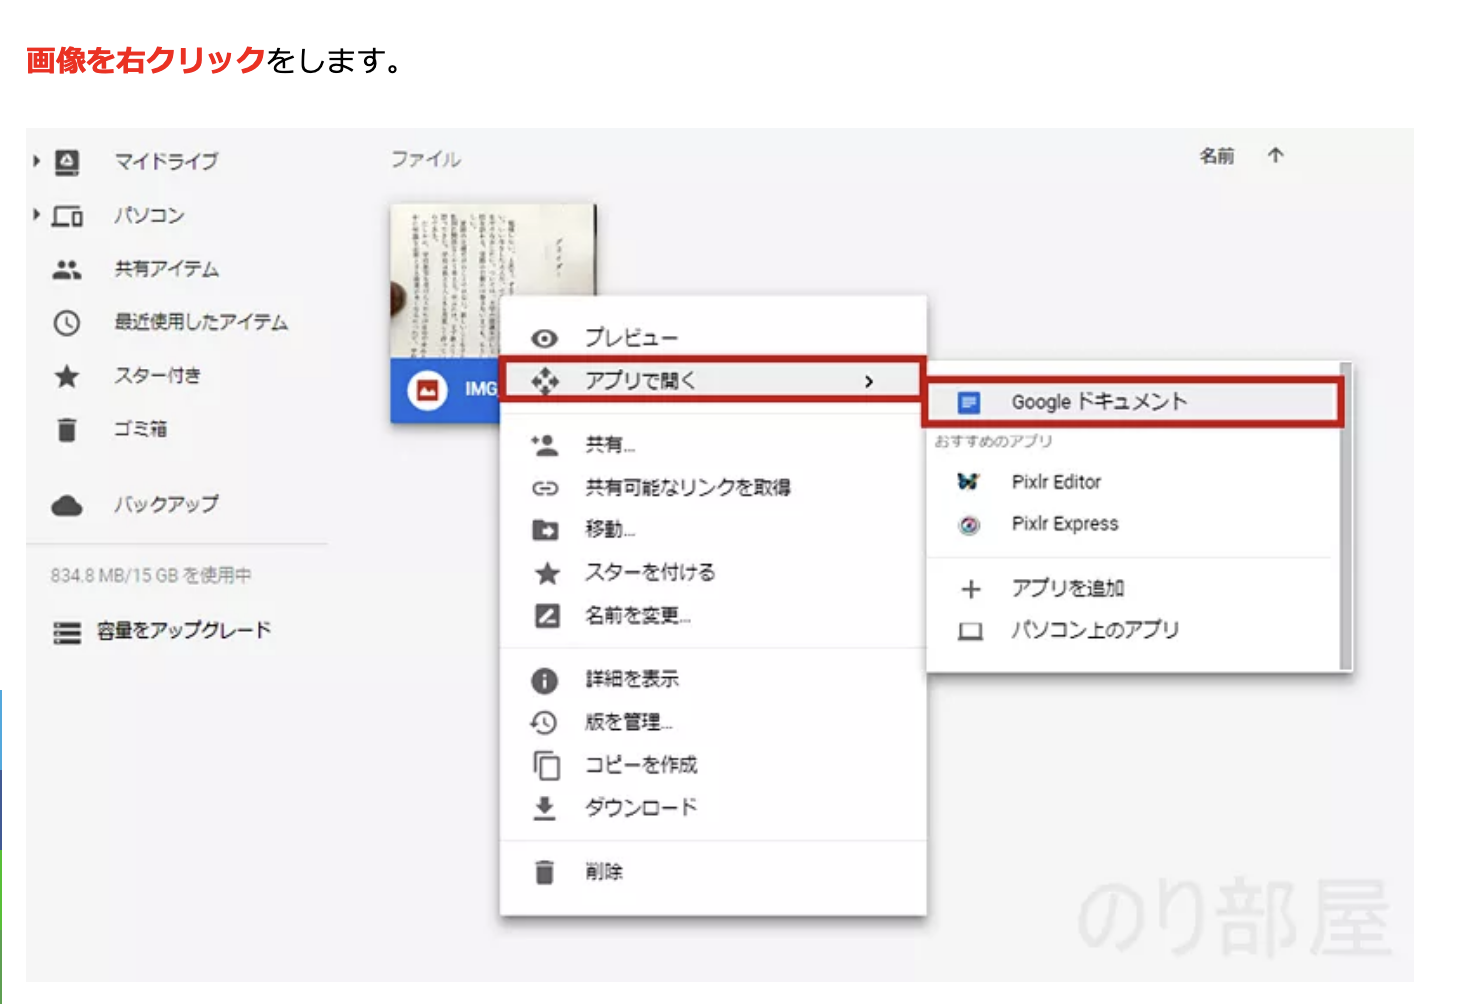Open バックアップ in sidebar

[x=166, y=504]
